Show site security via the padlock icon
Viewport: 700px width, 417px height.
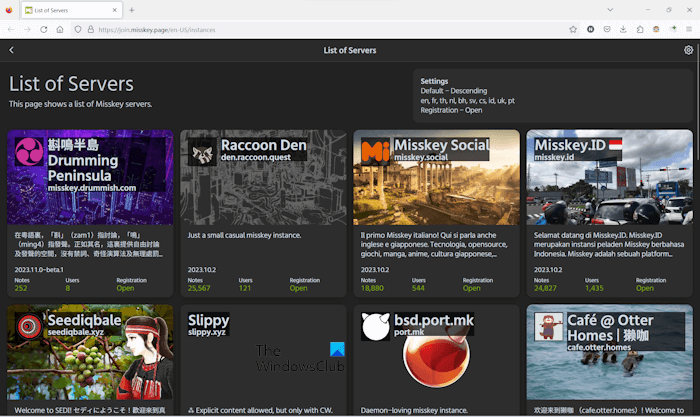91,29
